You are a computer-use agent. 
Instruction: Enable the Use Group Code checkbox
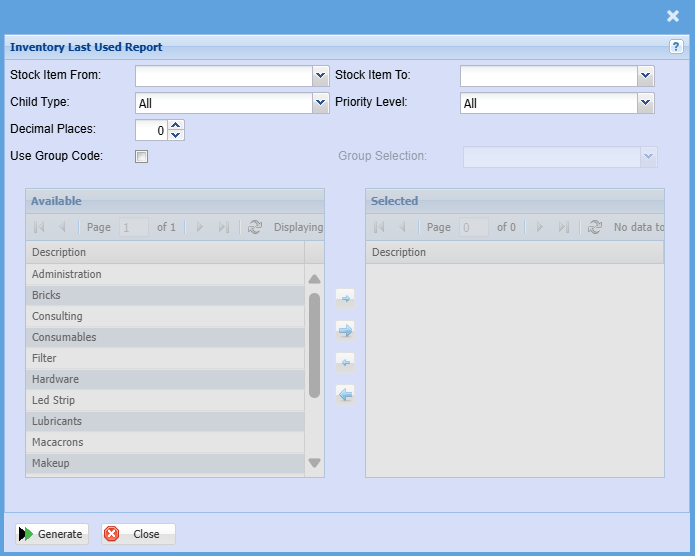141,156
